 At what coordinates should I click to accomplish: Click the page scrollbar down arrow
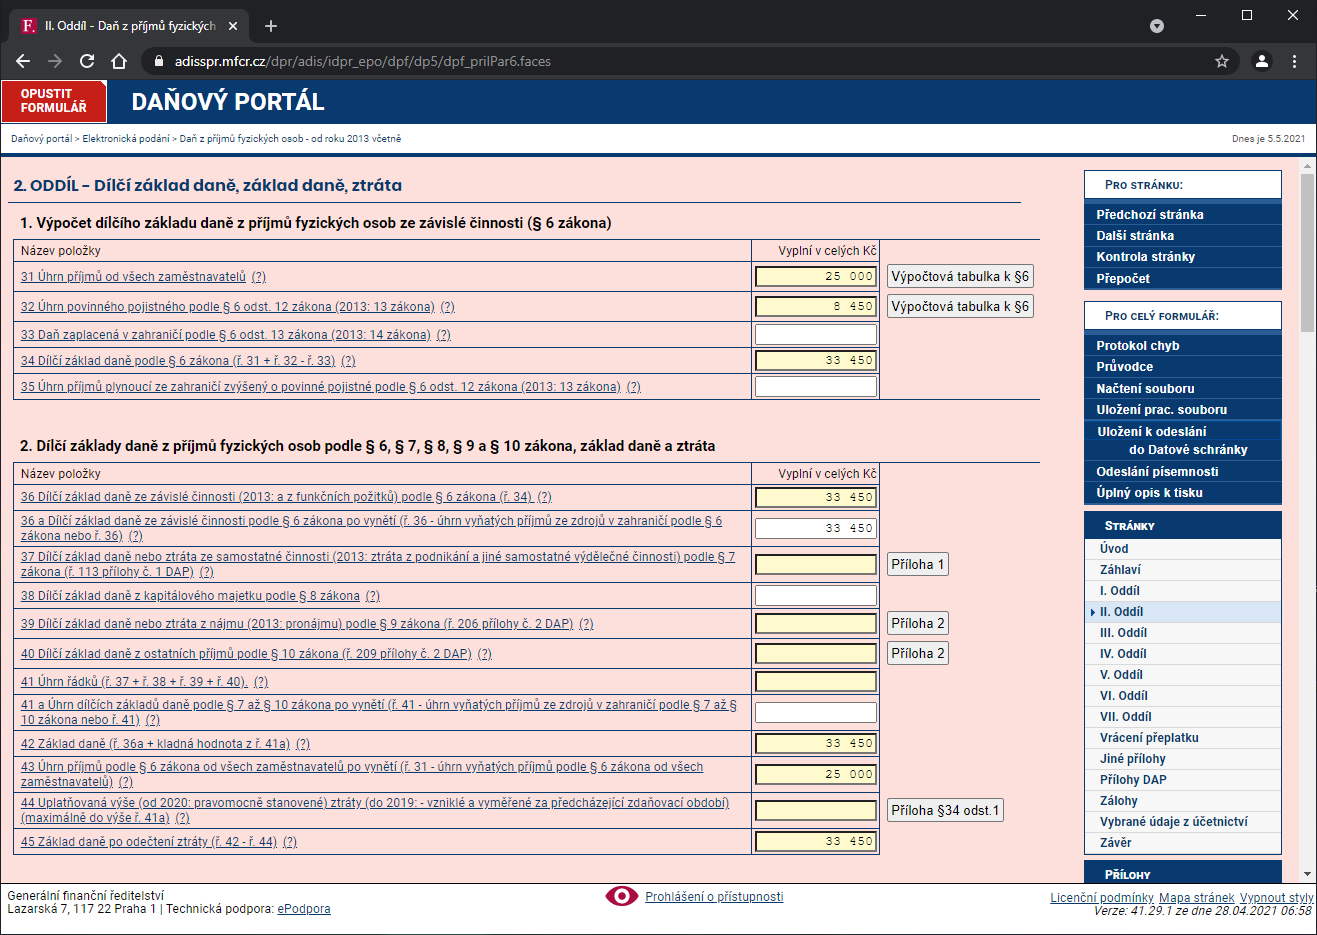tap(1307, 874)
